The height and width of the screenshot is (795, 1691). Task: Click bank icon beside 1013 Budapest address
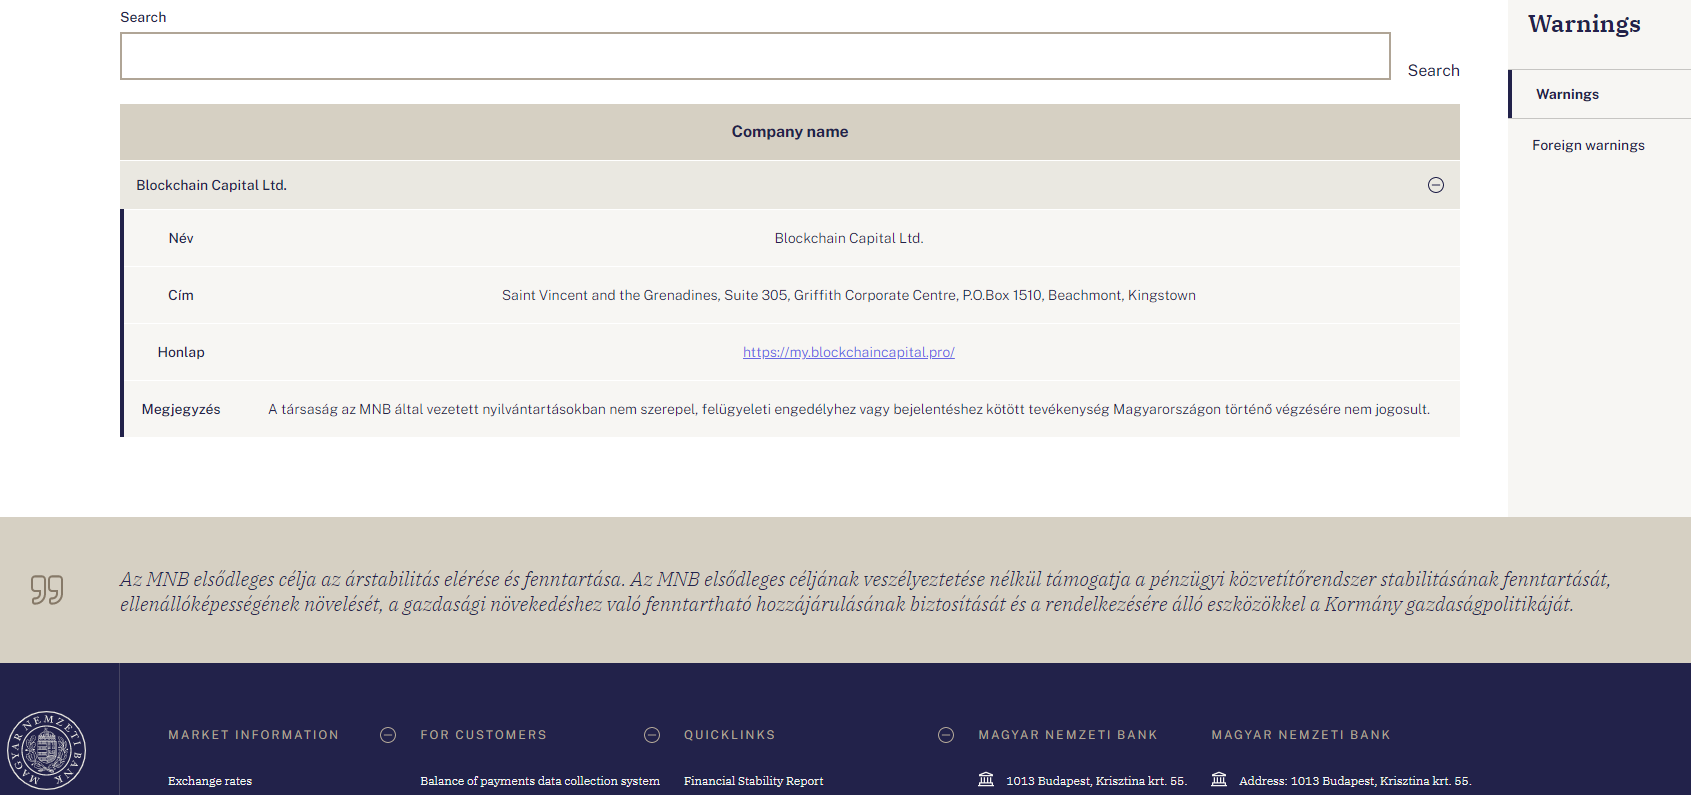[986, 779]
